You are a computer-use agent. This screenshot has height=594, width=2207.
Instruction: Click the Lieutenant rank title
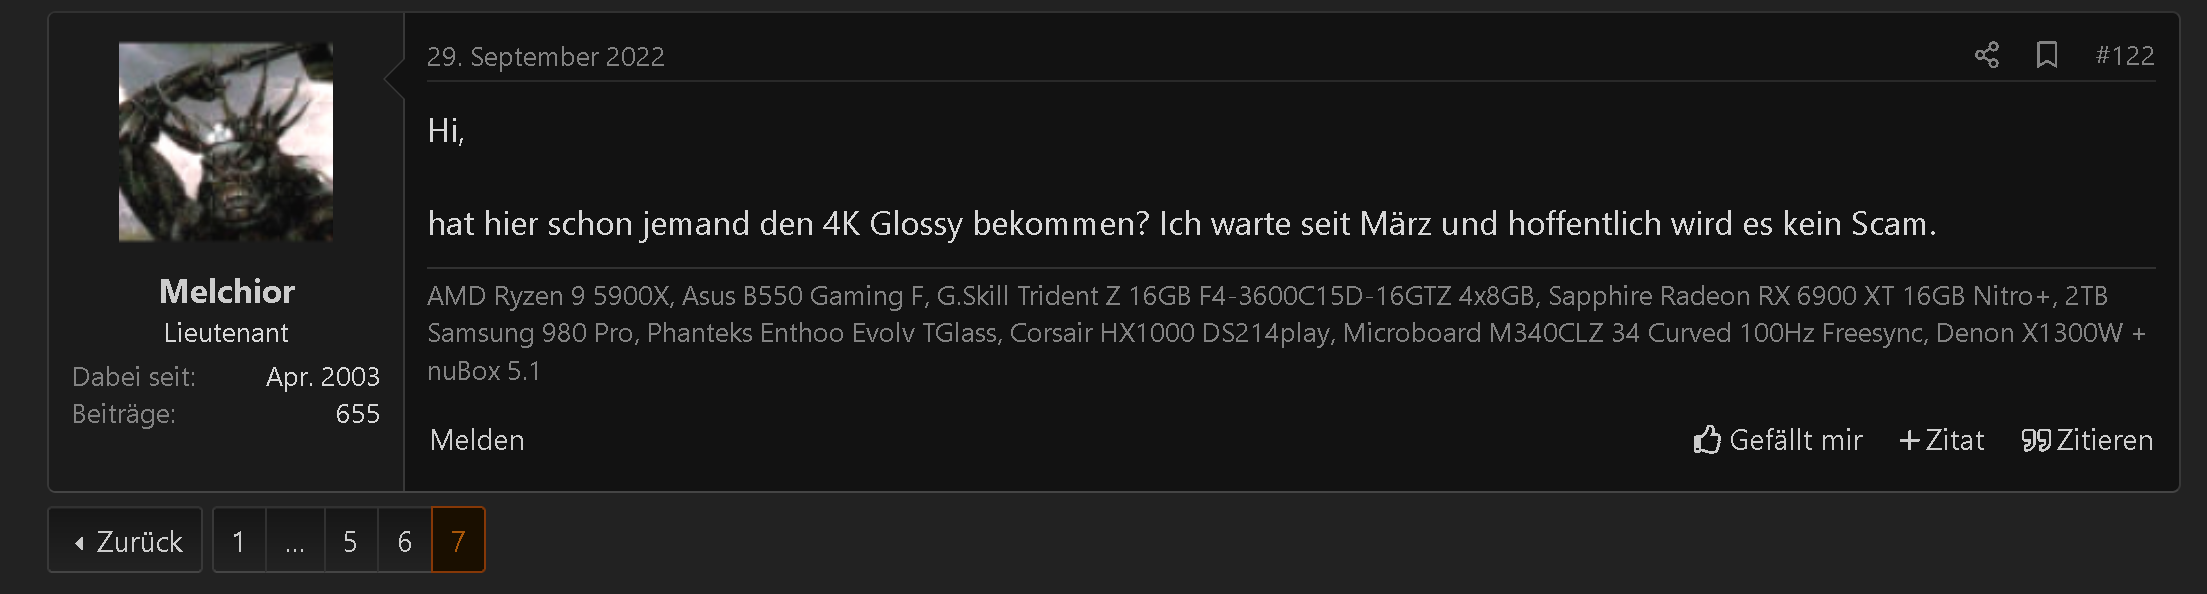point(226,333)
